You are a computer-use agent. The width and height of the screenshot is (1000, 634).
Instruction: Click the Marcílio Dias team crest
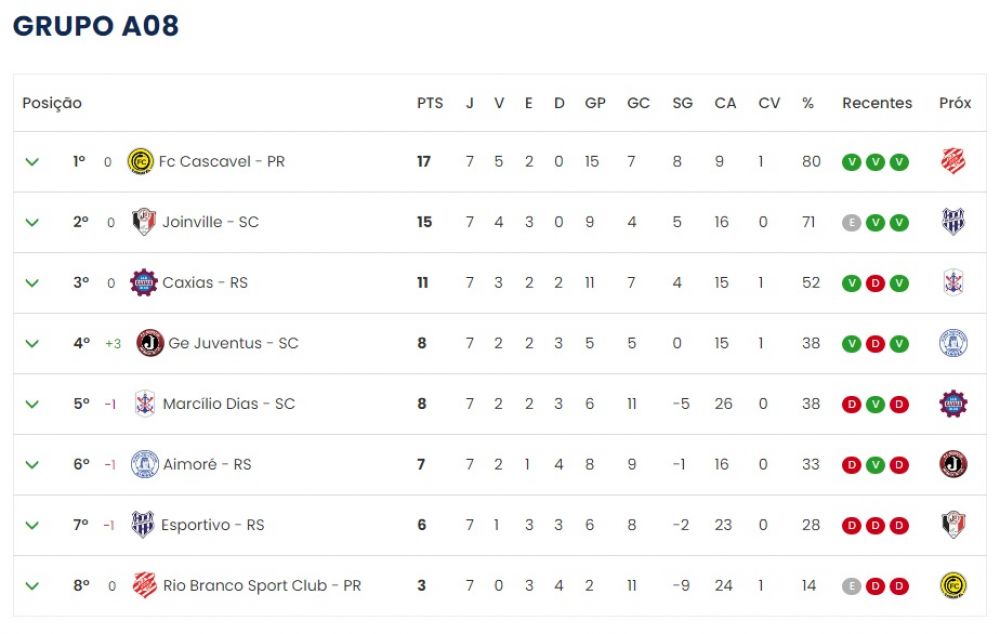click(x=145, y=404)
